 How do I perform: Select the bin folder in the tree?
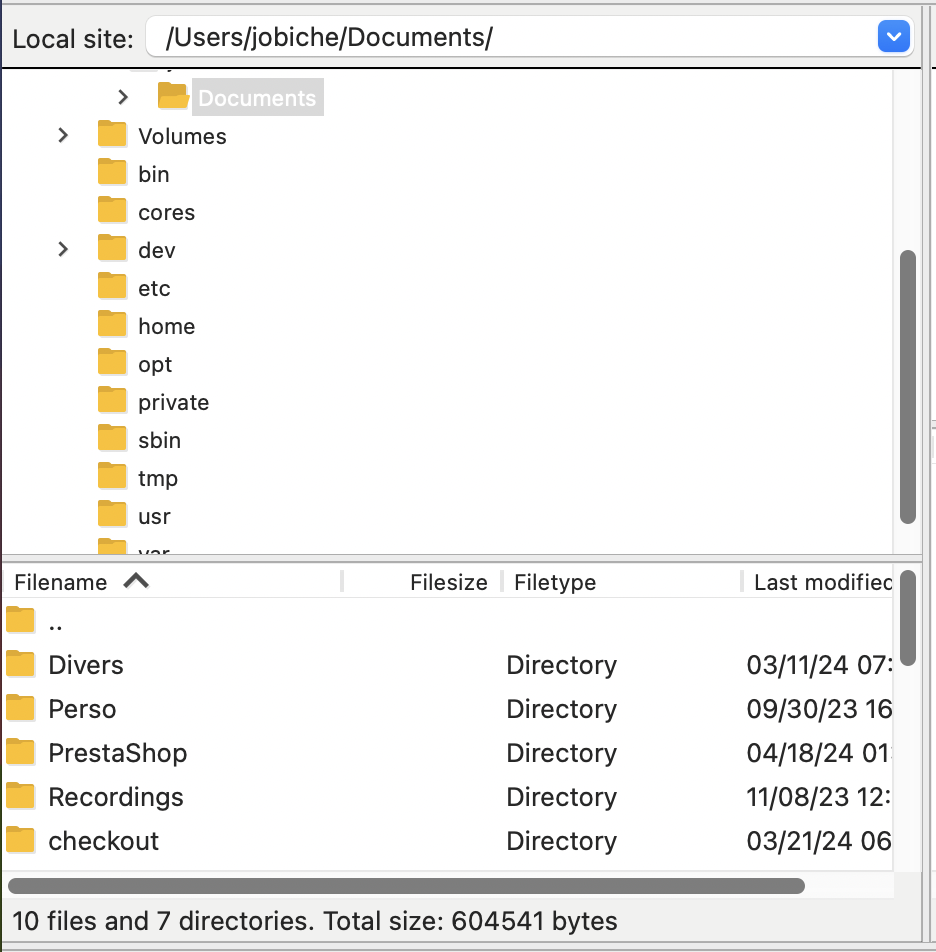tap(152, 173)
